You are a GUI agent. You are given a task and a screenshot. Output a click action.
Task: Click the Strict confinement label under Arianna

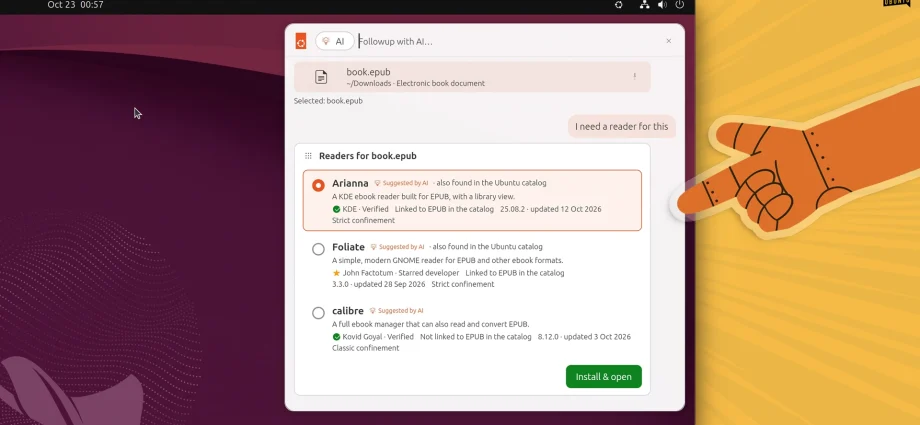[363, 221]
